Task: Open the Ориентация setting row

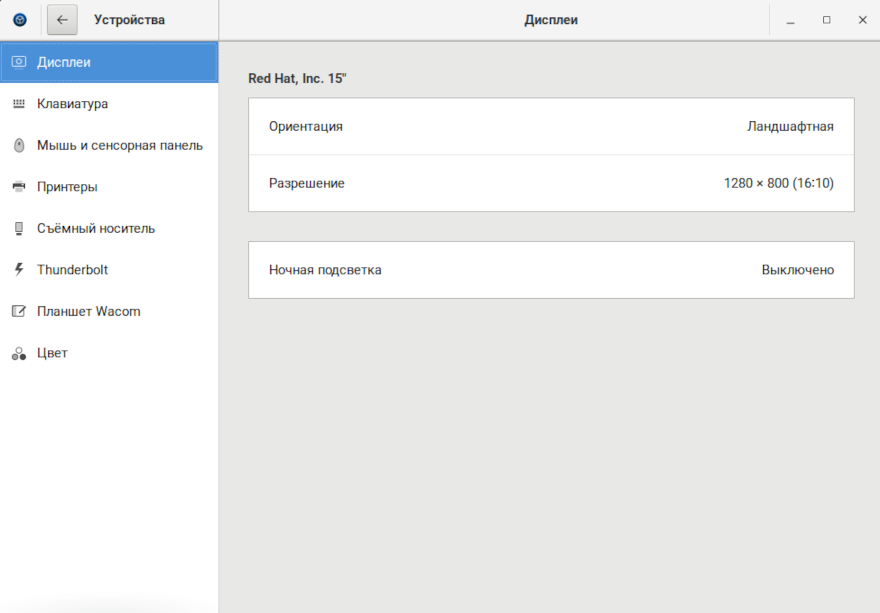Action: [x=306, y=127]
